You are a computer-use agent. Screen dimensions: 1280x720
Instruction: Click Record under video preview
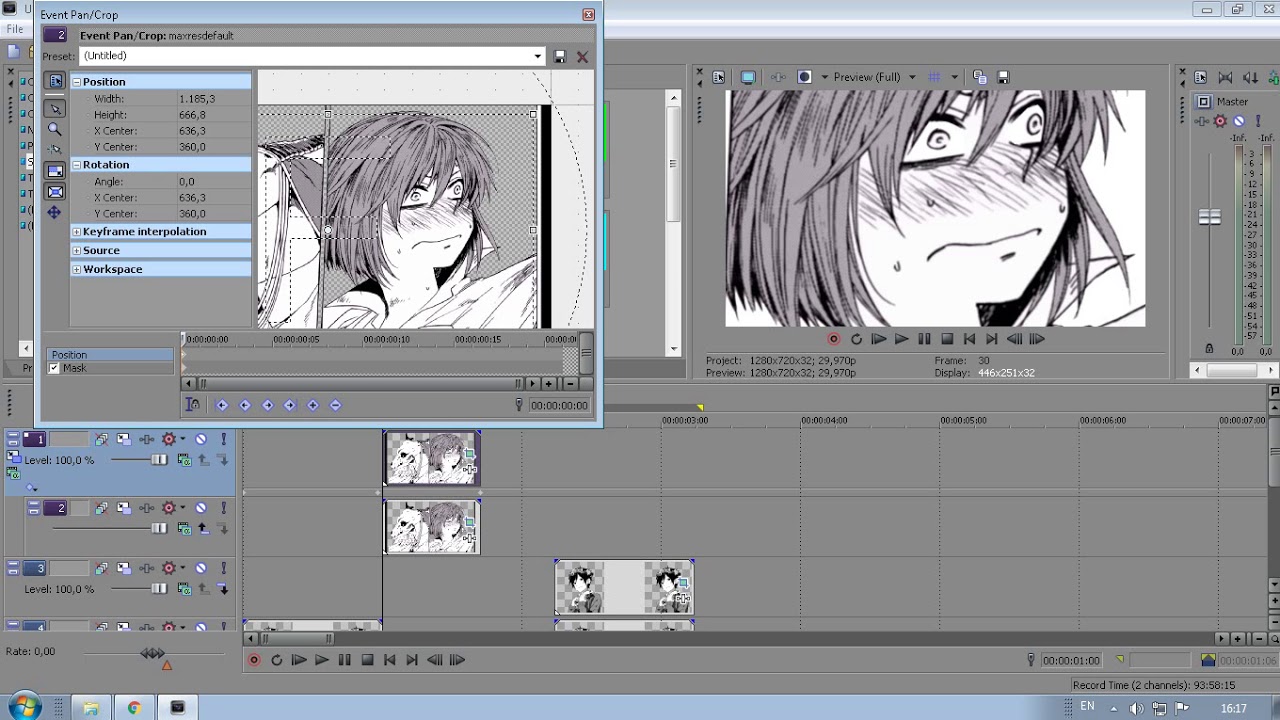click(833, 339)
